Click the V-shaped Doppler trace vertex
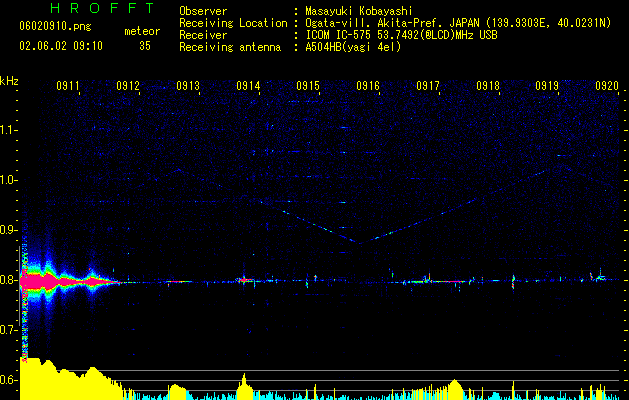This screenshot has width=629, height=400. pos(359,243)
